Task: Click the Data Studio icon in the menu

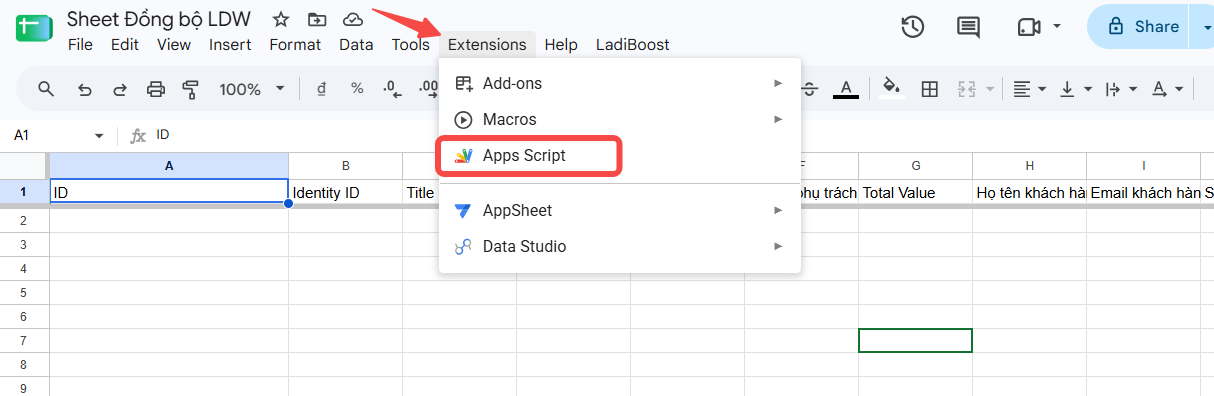Action: 463,246
